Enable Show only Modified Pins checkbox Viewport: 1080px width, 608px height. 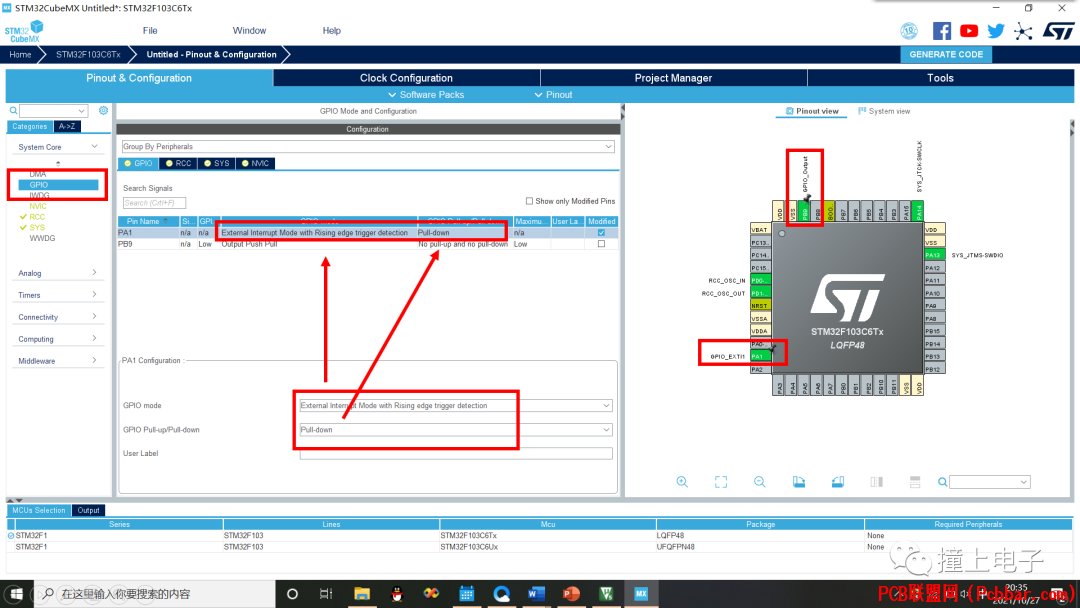(529, 201)
